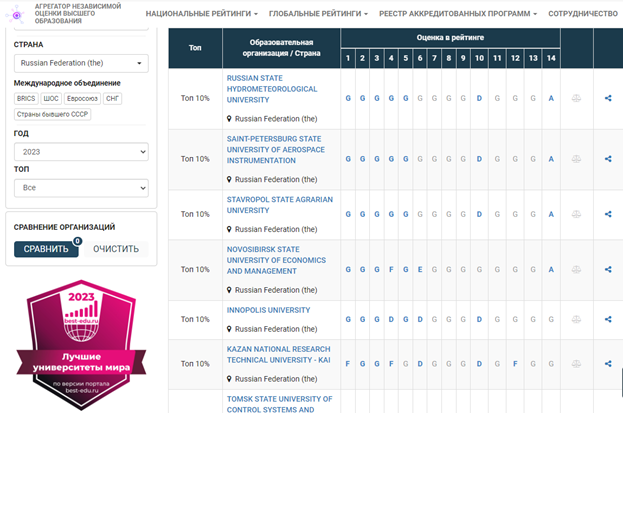Select Страны бывшего СССР tag
The width and height of the screenshot is (623, 506).
pos(52,114)
